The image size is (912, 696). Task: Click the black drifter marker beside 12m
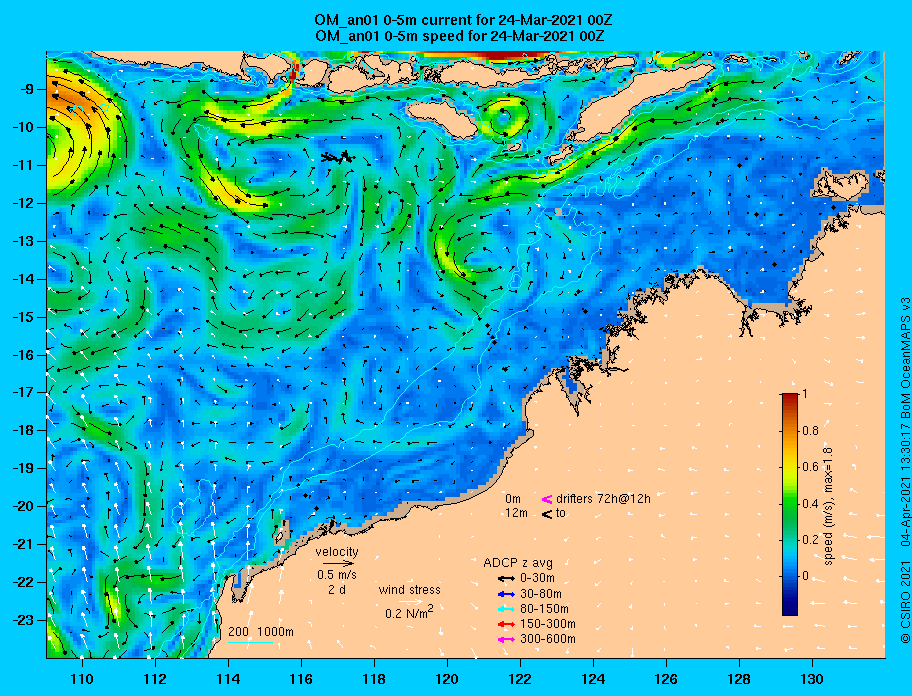[547, 514]
